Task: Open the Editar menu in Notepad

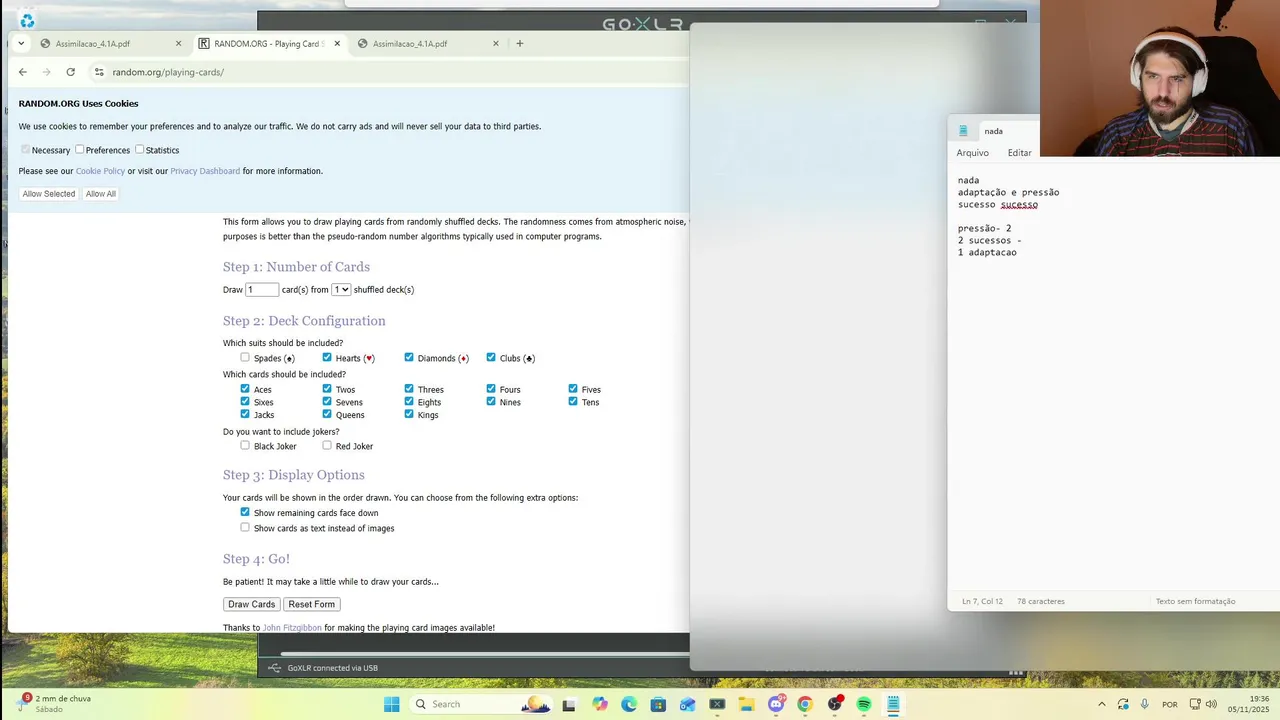Action: tap(1019, 153)
